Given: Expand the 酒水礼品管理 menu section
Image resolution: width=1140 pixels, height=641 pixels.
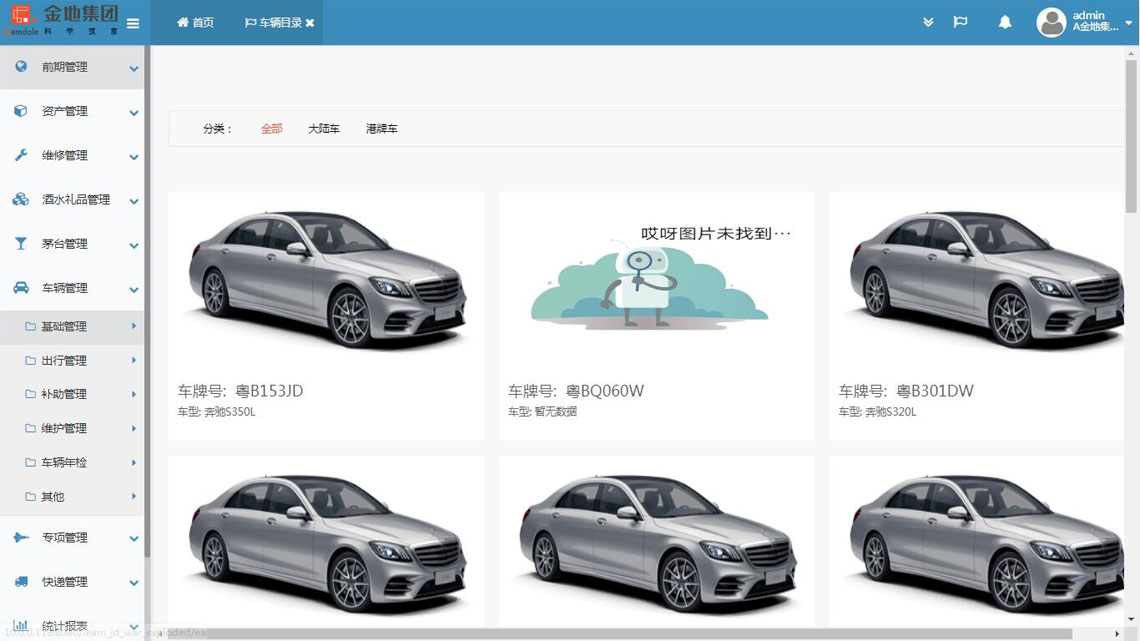Looking at the screenshot, I should click(x=133, y=200).
